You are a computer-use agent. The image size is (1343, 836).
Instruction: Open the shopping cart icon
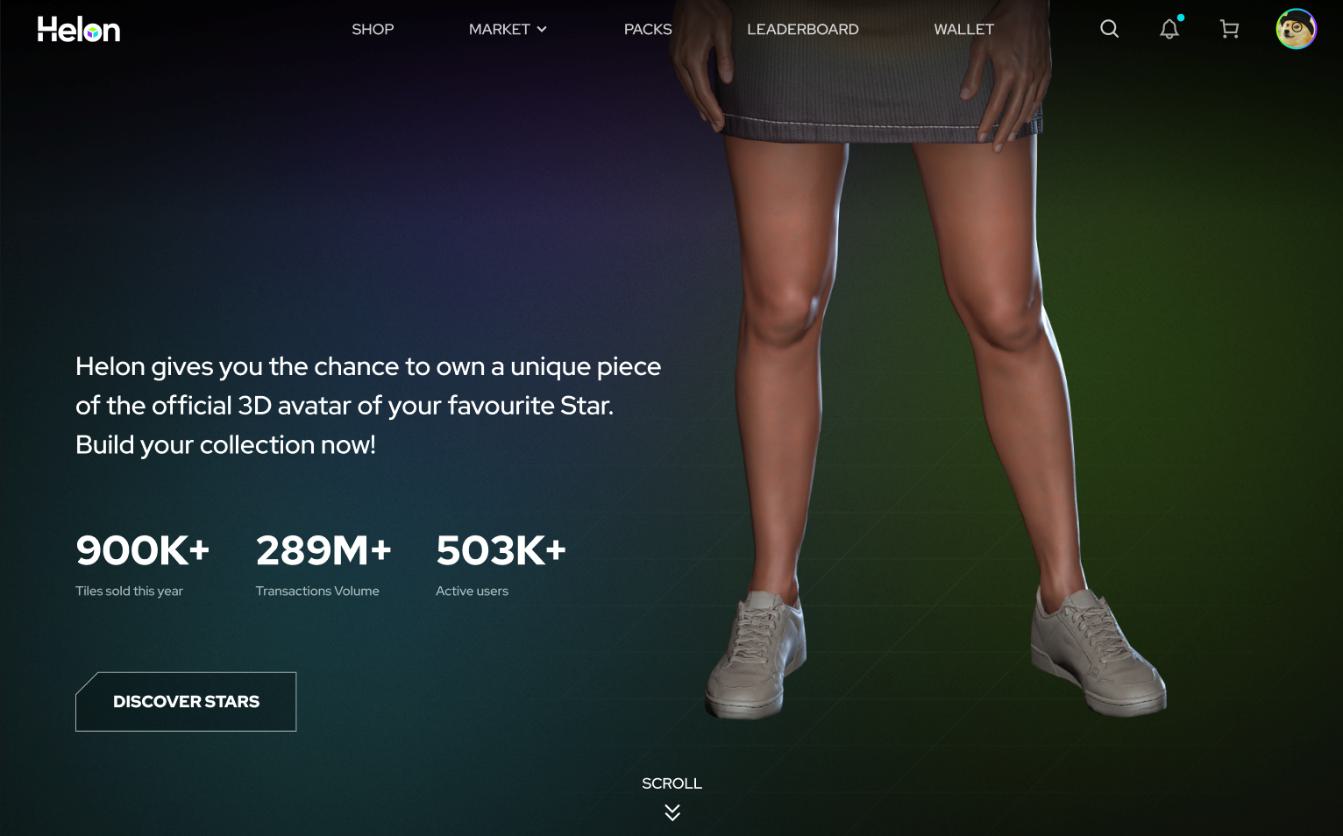pos(1230,29)
